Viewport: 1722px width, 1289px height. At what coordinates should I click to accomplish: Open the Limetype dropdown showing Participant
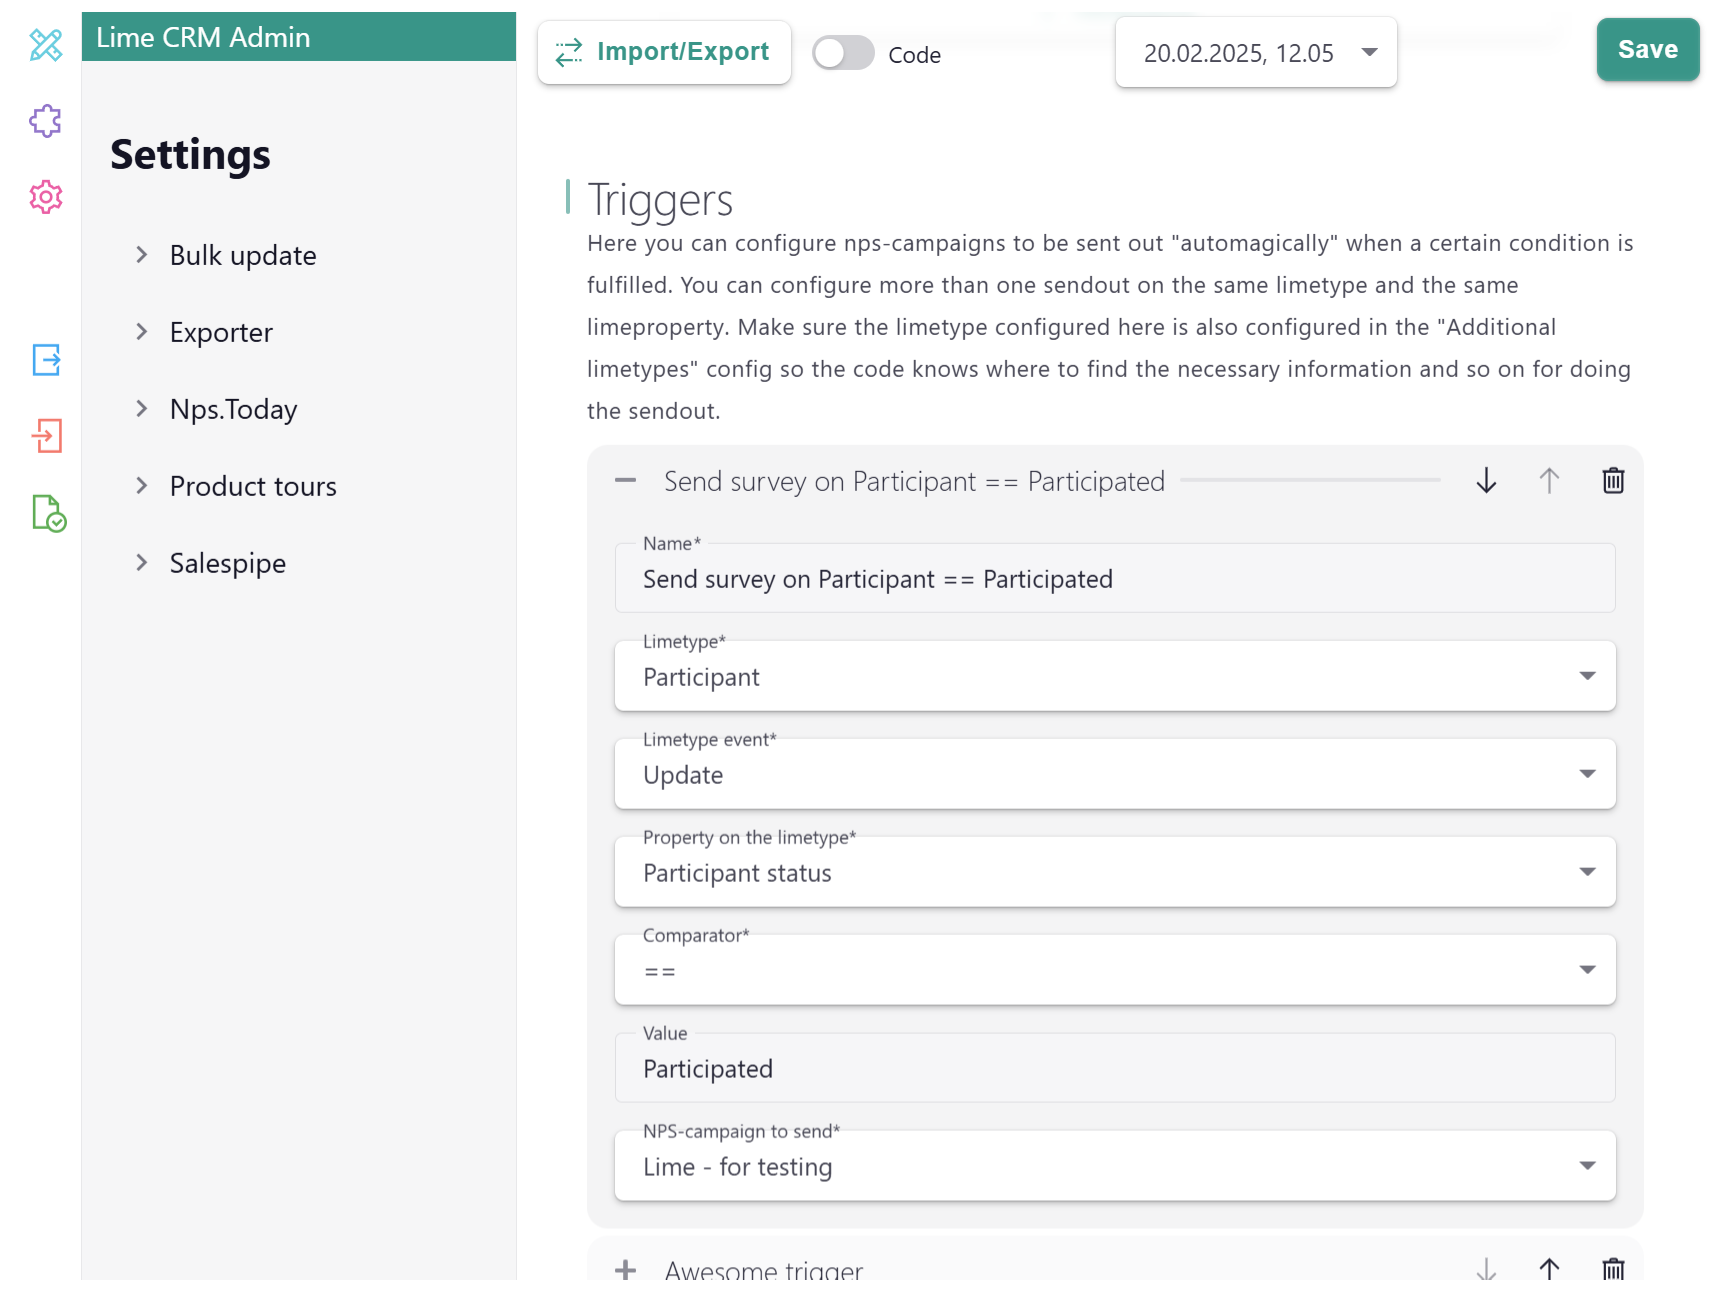[x=1587, y=675]
